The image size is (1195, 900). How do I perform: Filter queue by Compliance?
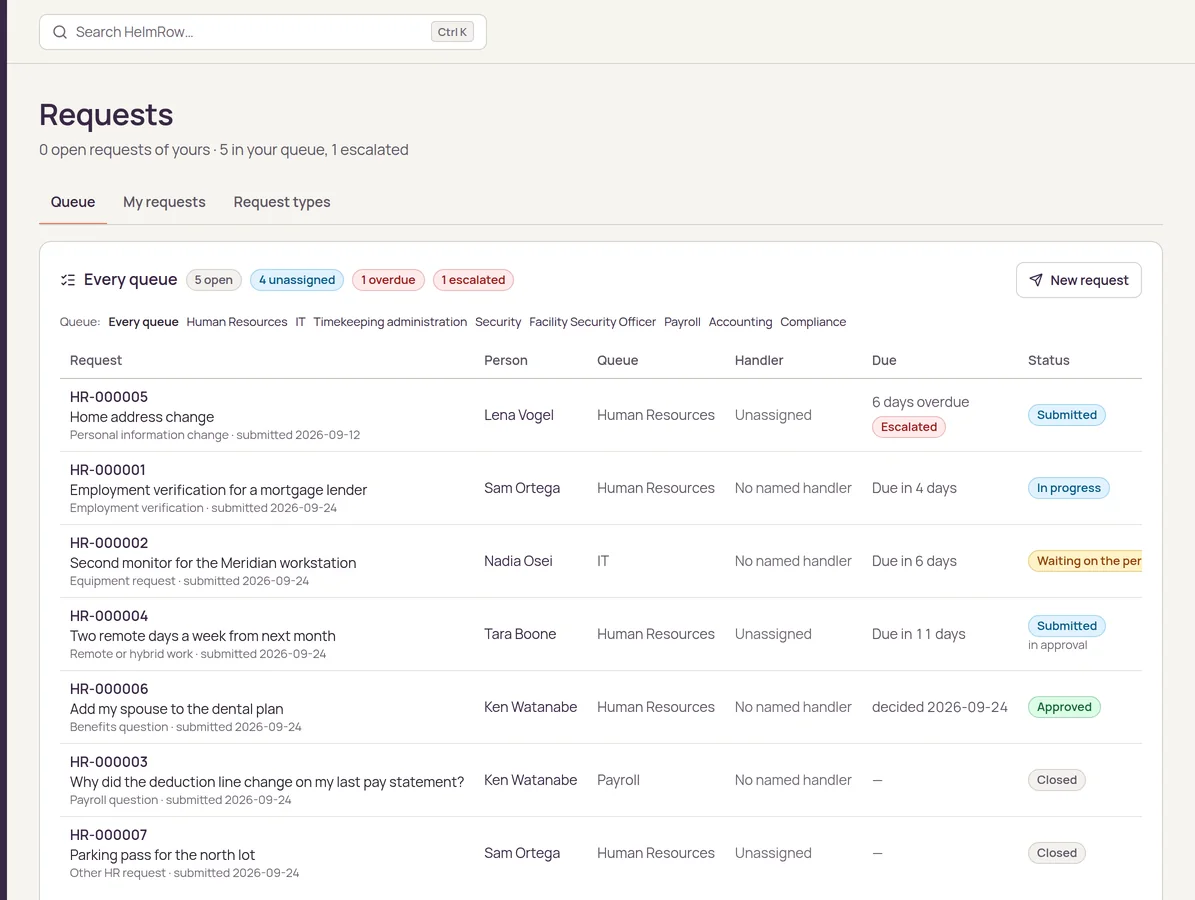pos(813,322)
